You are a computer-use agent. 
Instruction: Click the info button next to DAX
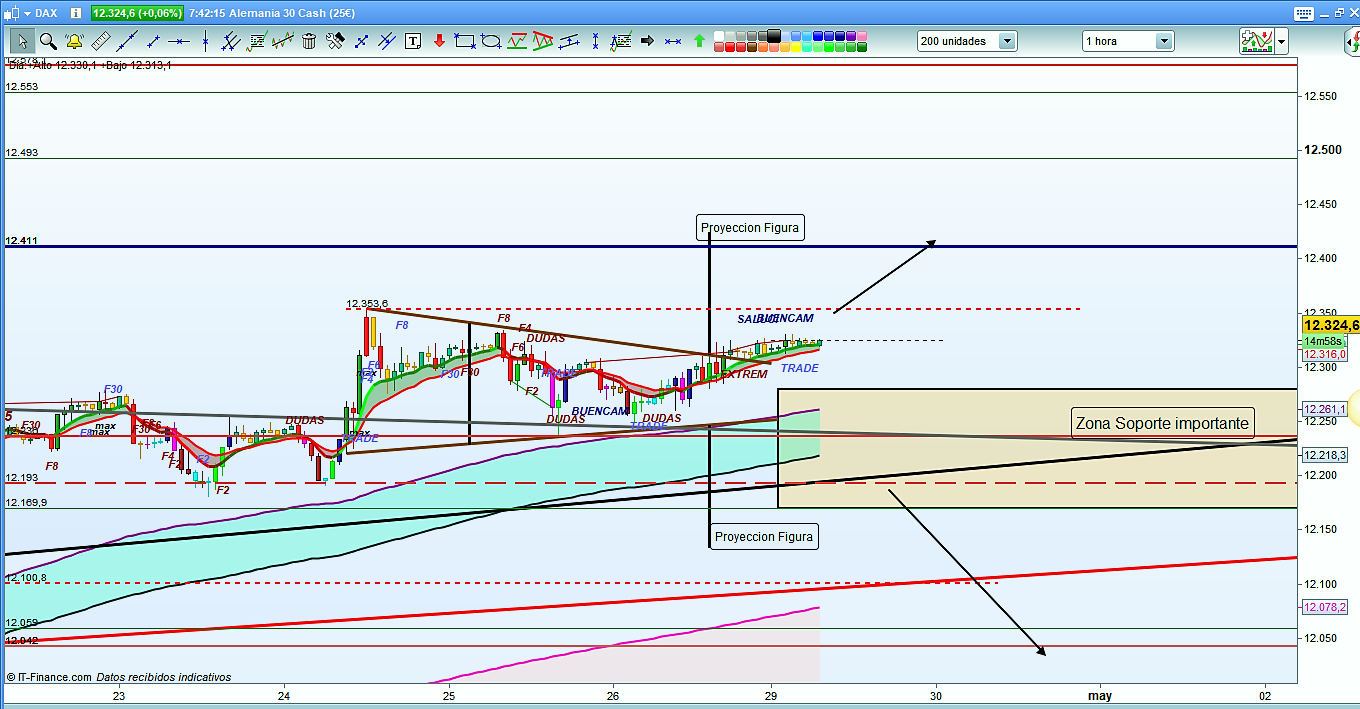pyautogui.click(x=77, y=13)
